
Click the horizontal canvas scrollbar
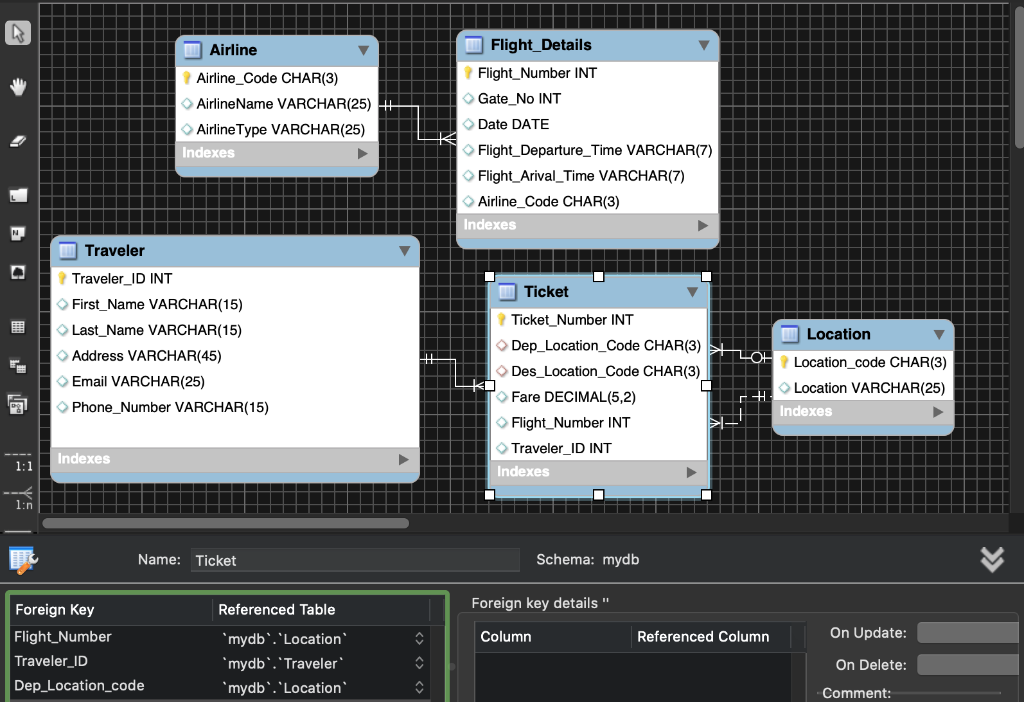[x=225, y=523]
